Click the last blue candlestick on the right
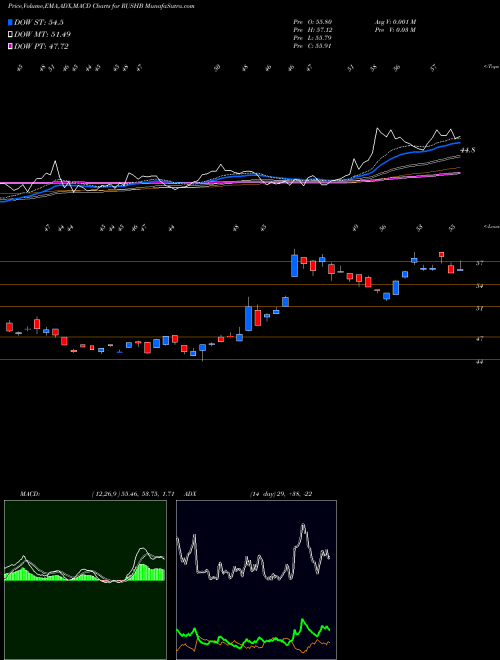The width and height of the screenshot is (500, 660). click(460, 270)
